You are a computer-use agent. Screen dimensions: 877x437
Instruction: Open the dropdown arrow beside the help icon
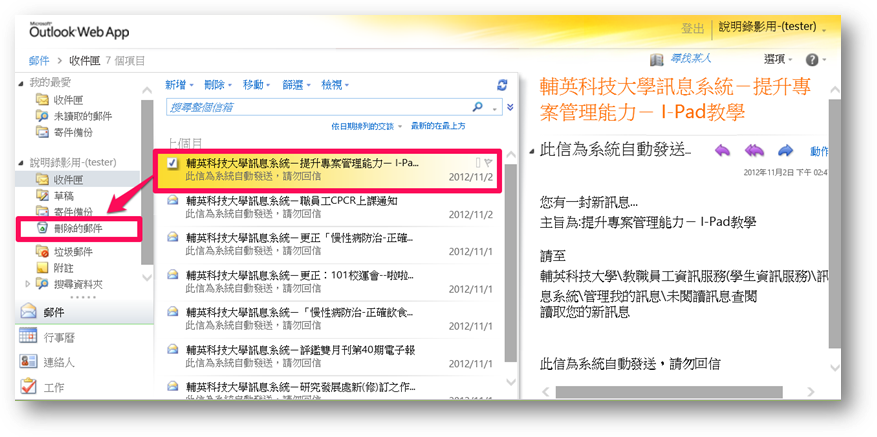824,60
